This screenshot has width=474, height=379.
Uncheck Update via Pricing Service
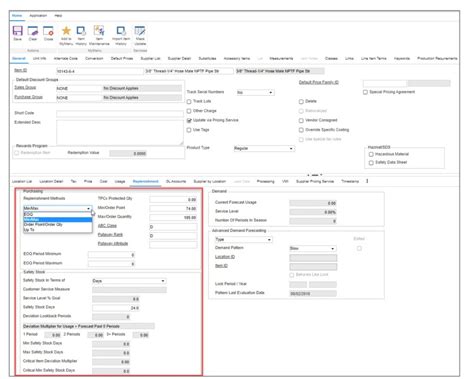pyautogui.click(x=189, y=120)
